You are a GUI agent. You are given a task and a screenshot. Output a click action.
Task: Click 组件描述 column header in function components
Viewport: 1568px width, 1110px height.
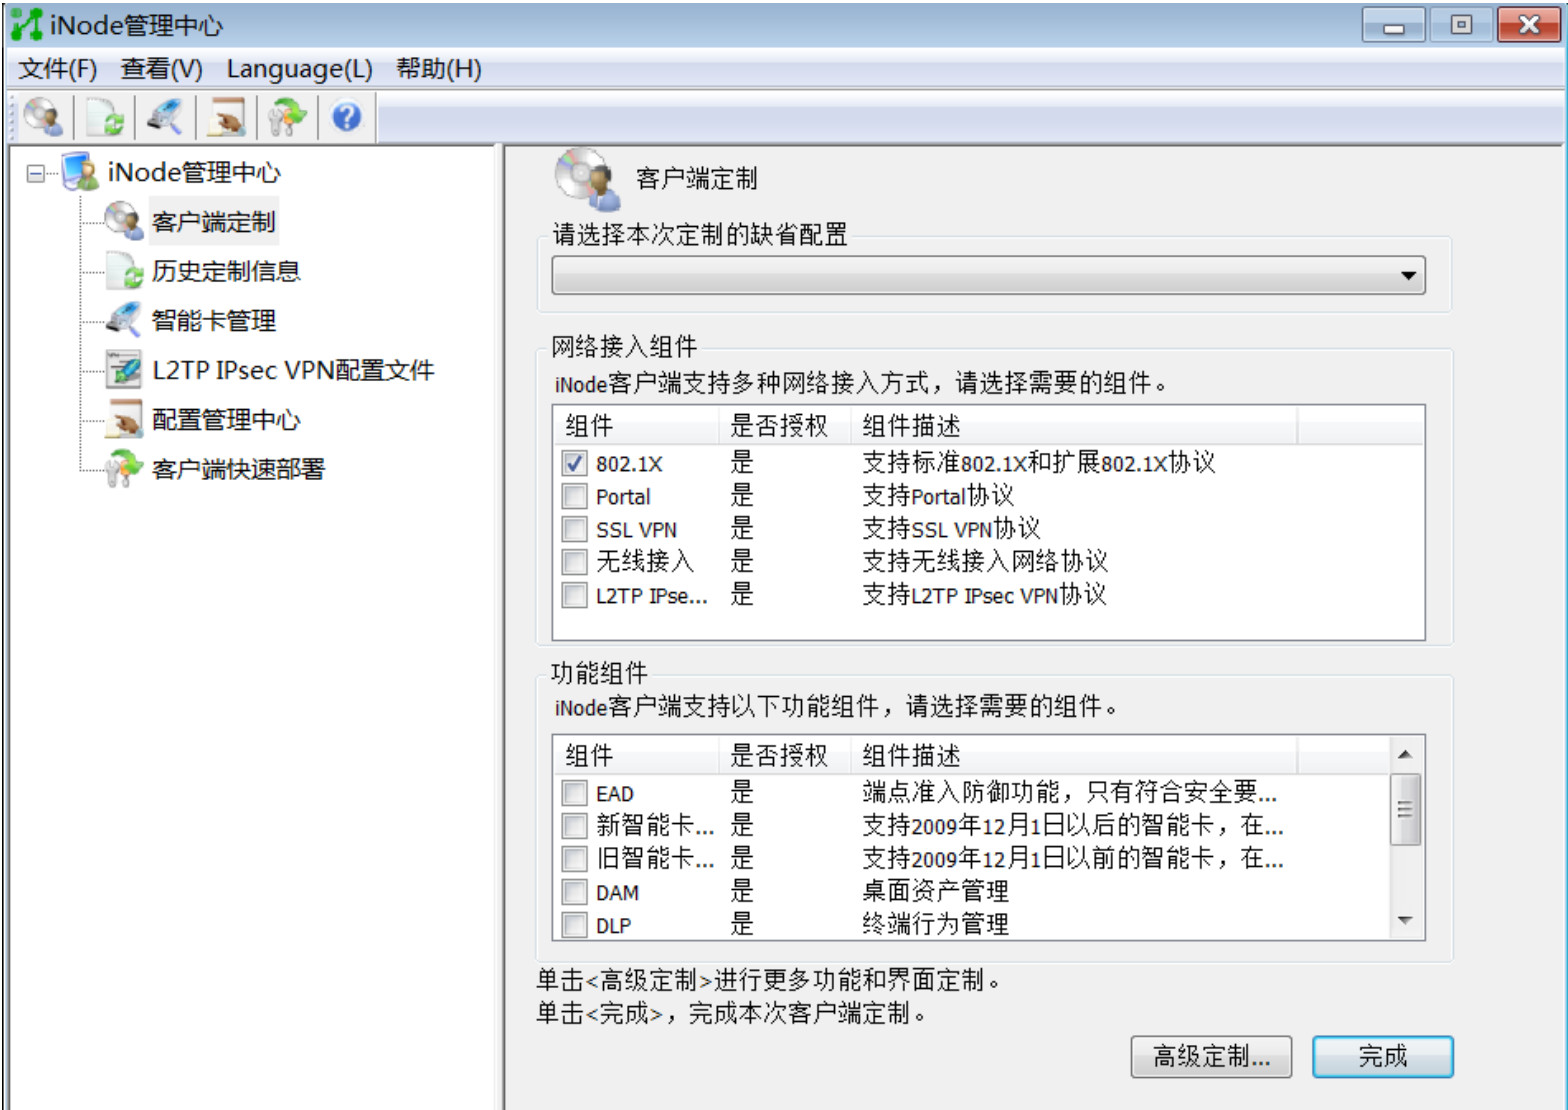tap(1073, 755)
